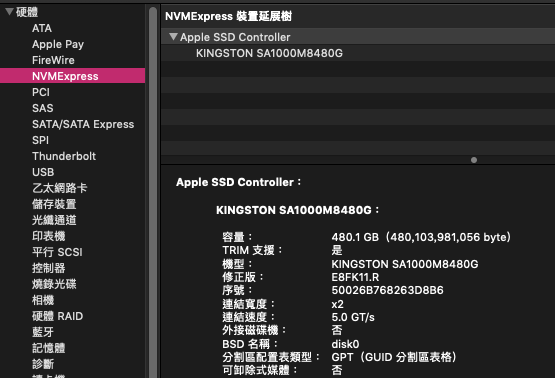Select 儲存裝置 in the hardware list

point(54,204)
